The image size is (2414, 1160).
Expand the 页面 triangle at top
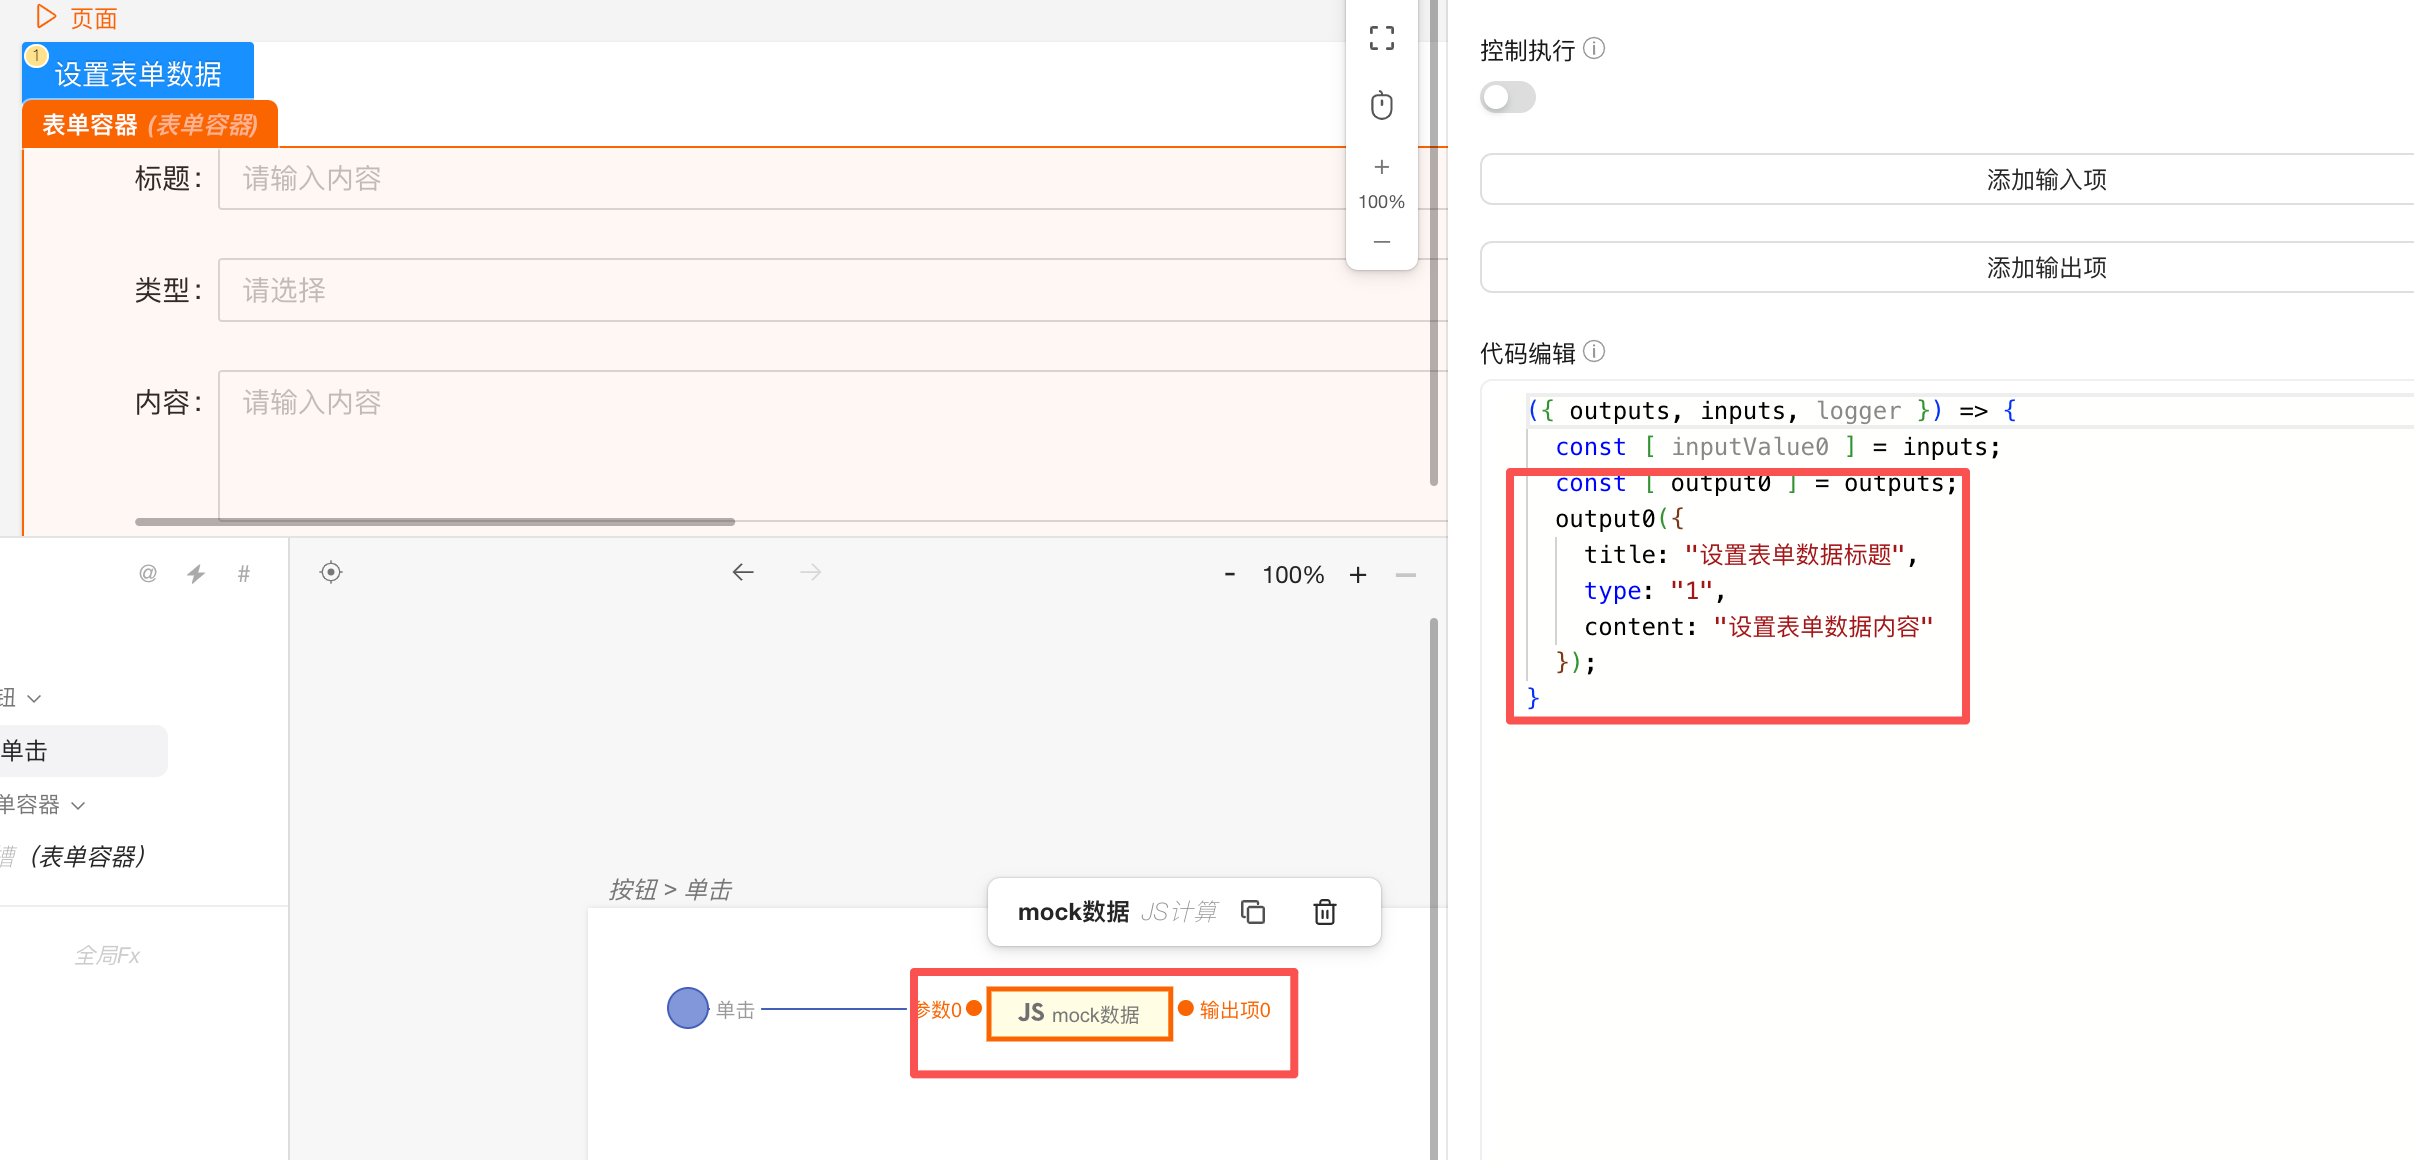tap(46, 16)
